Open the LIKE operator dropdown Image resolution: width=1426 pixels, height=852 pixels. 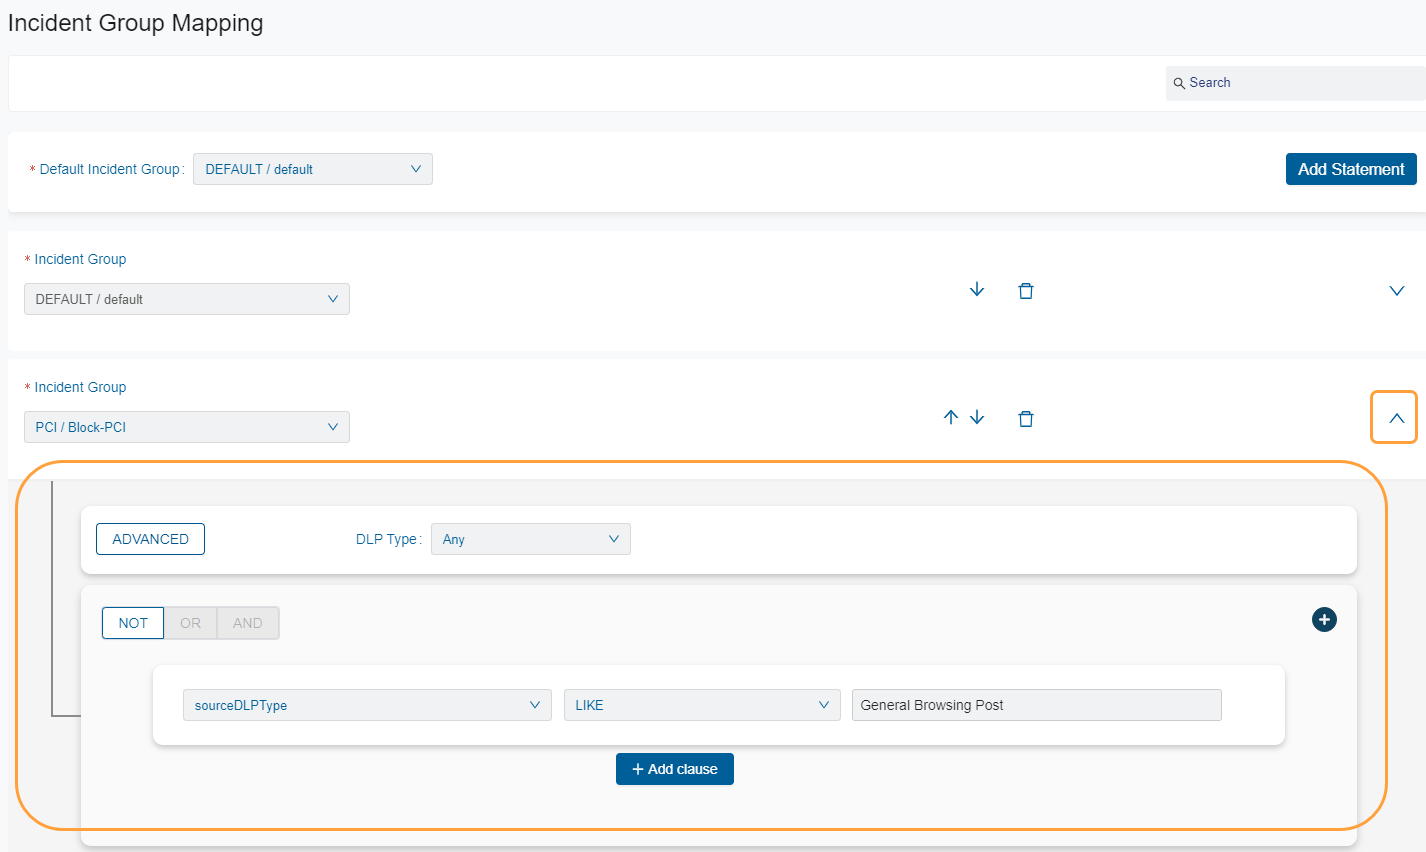click(x=701, y=705)
